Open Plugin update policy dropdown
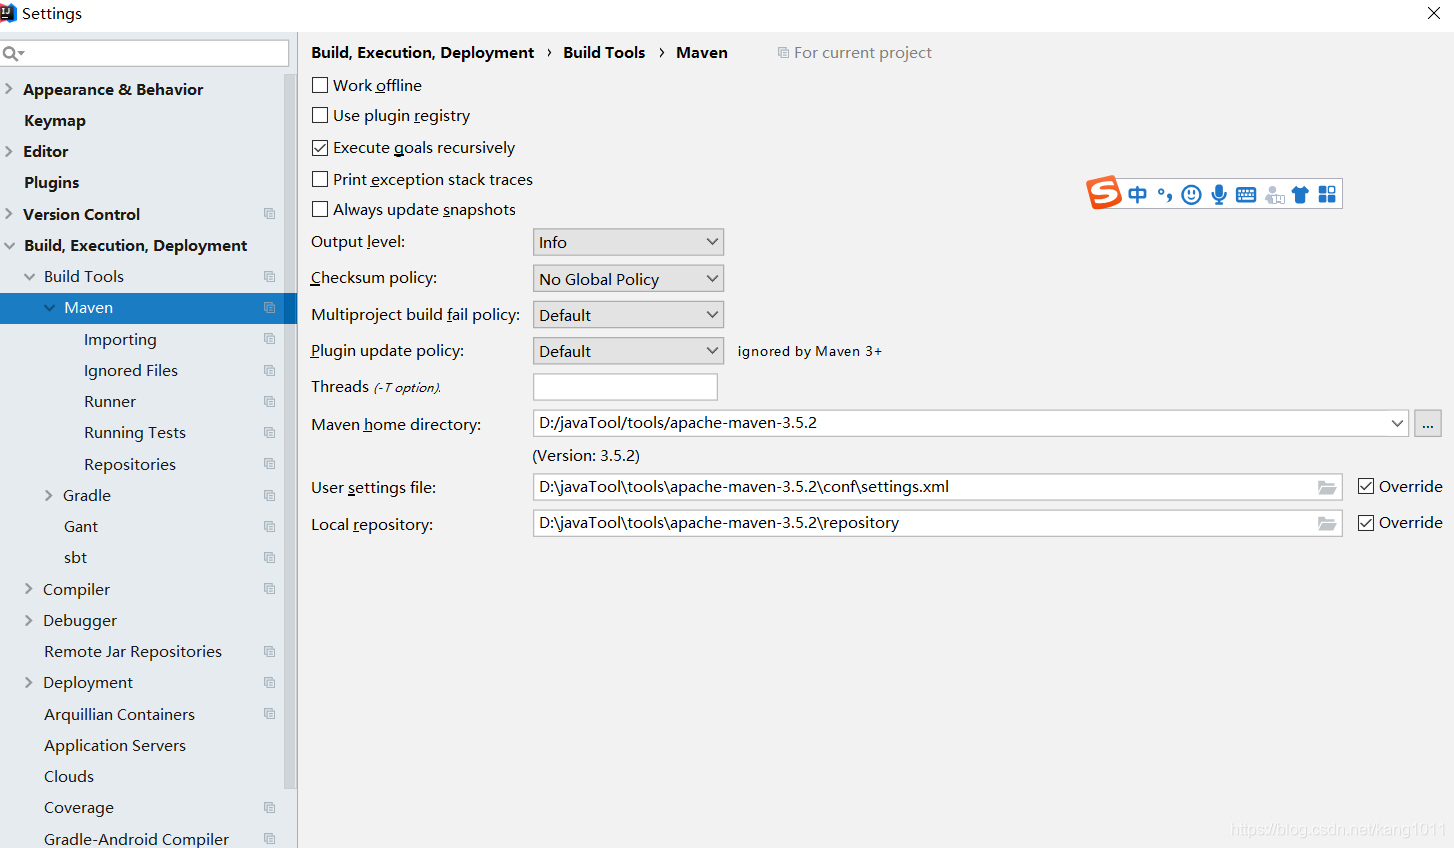Viewport: 1454px width, 848px height. pyautogui.click(x=628, y=351)
